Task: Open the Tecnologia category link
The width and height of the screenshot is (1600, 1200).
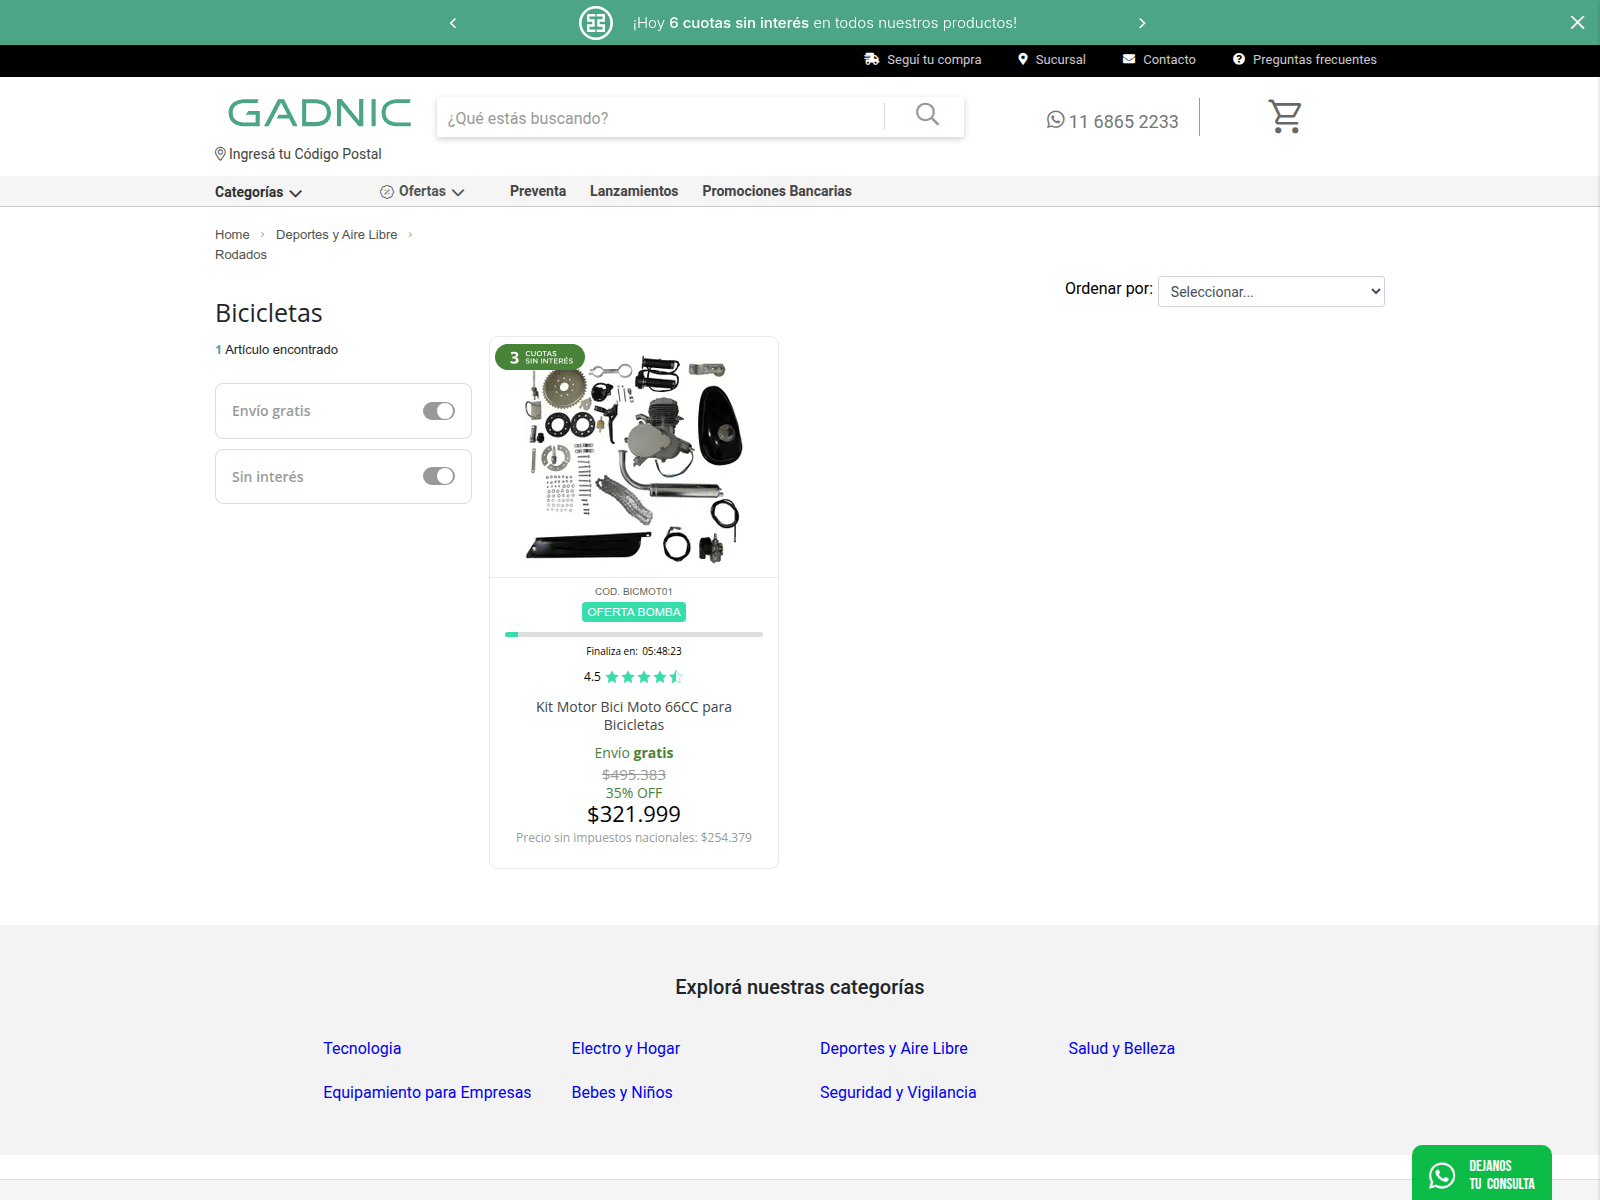Action: click(x=362, y=1048)
